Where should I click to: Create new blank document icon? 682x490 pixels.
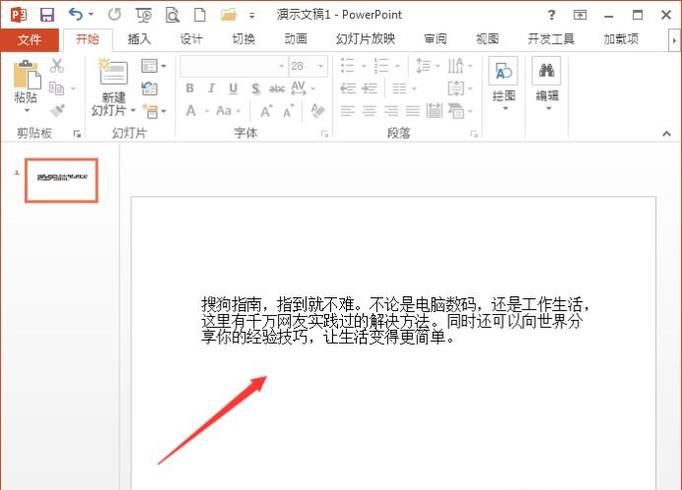pos(200,15)
